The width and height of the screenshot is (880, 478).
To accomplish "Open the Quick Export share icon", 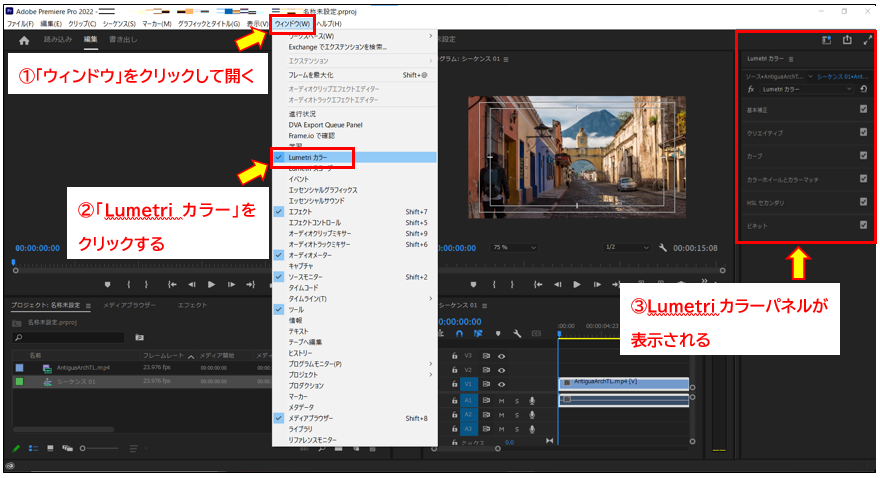I will [847, 40].
